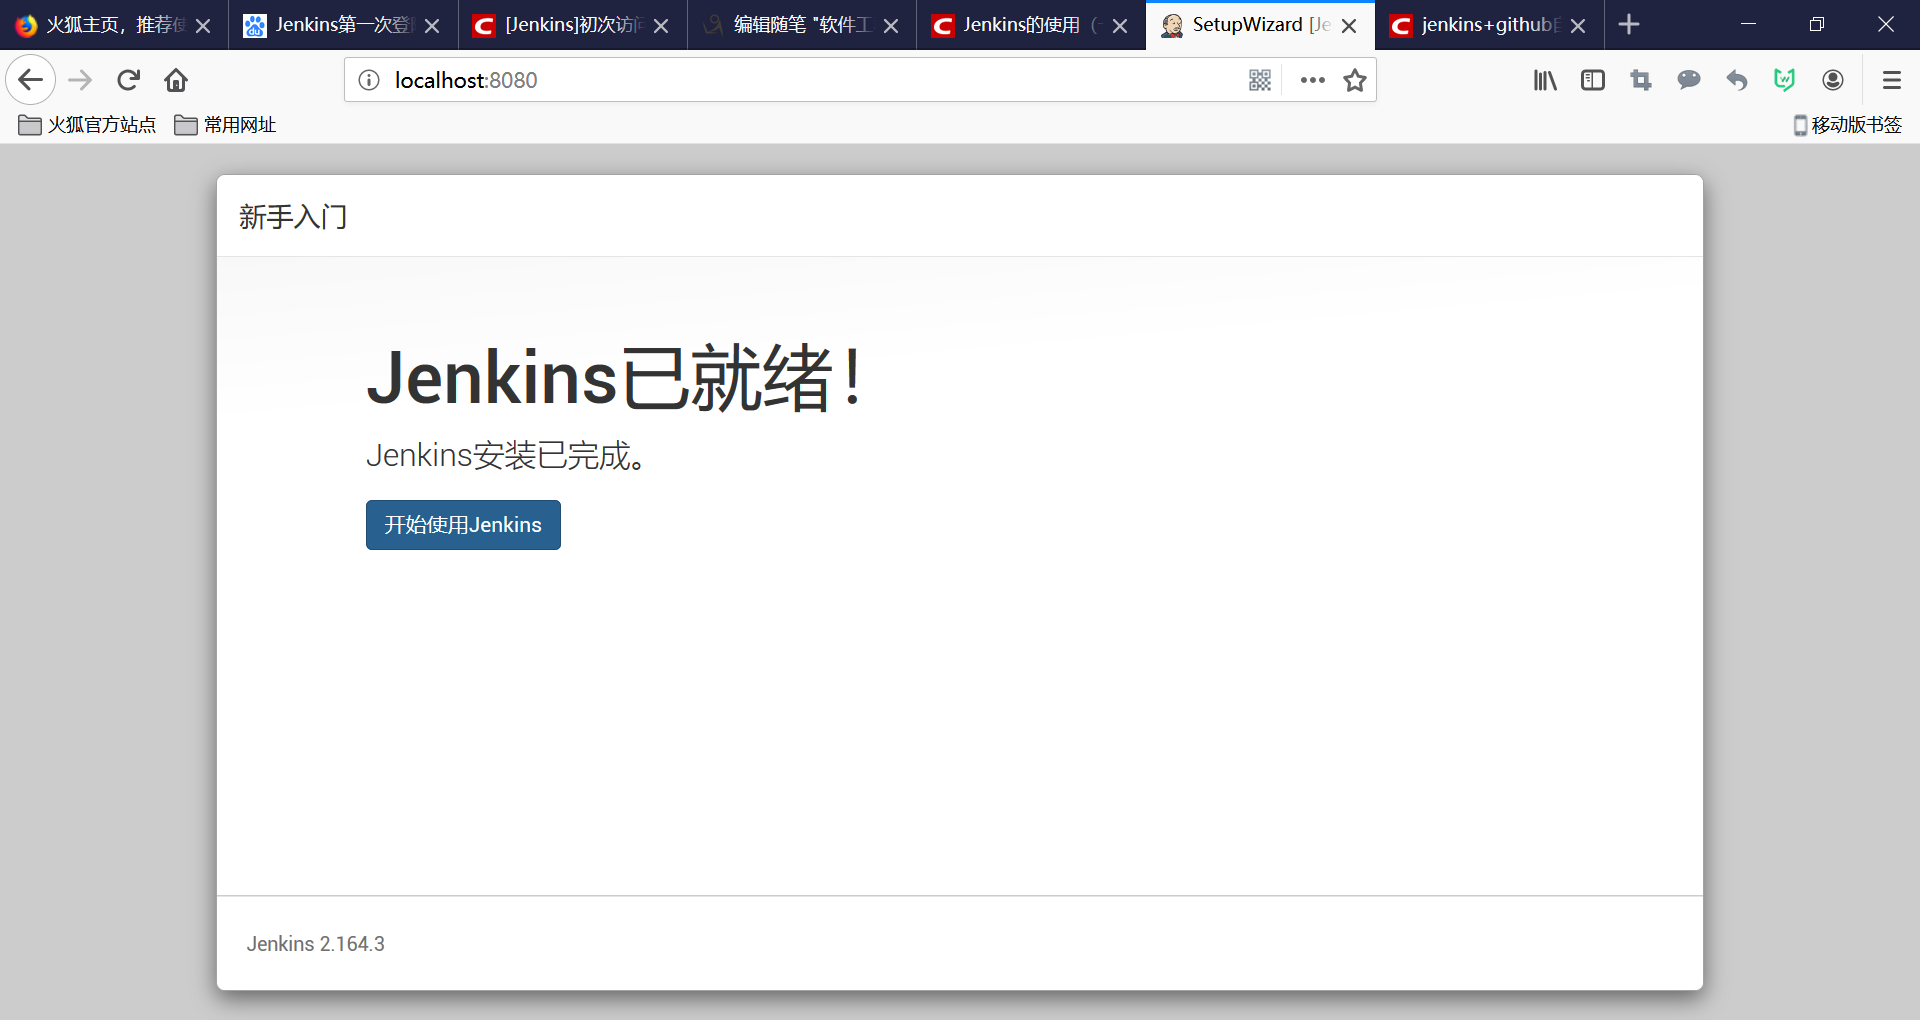Screen dimensions: 1920x1020
Task: Toggle the sidebar view icon
Action: click(1593, 80)
